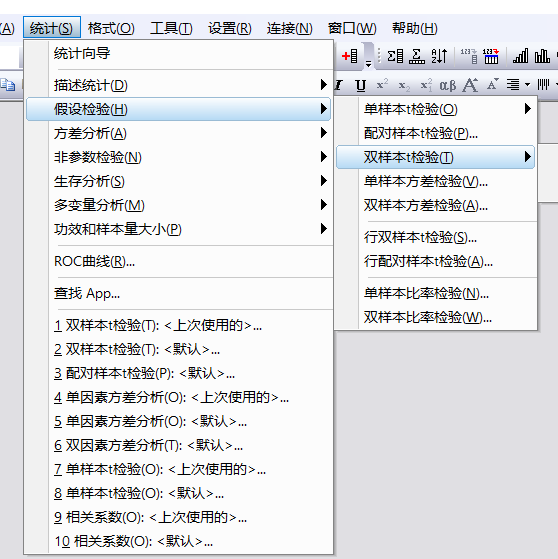Click the Add New Columns toolbar icon
Viewport: 558px width, 559px height.
coord(349,56)
